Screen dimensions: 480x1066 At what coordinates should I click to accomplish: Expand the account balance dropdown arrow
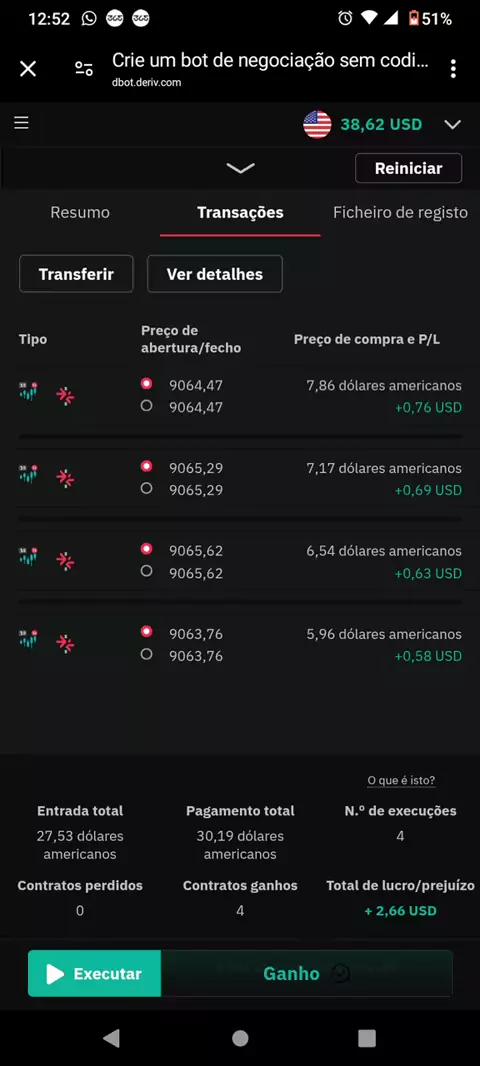tap(452, 124)
